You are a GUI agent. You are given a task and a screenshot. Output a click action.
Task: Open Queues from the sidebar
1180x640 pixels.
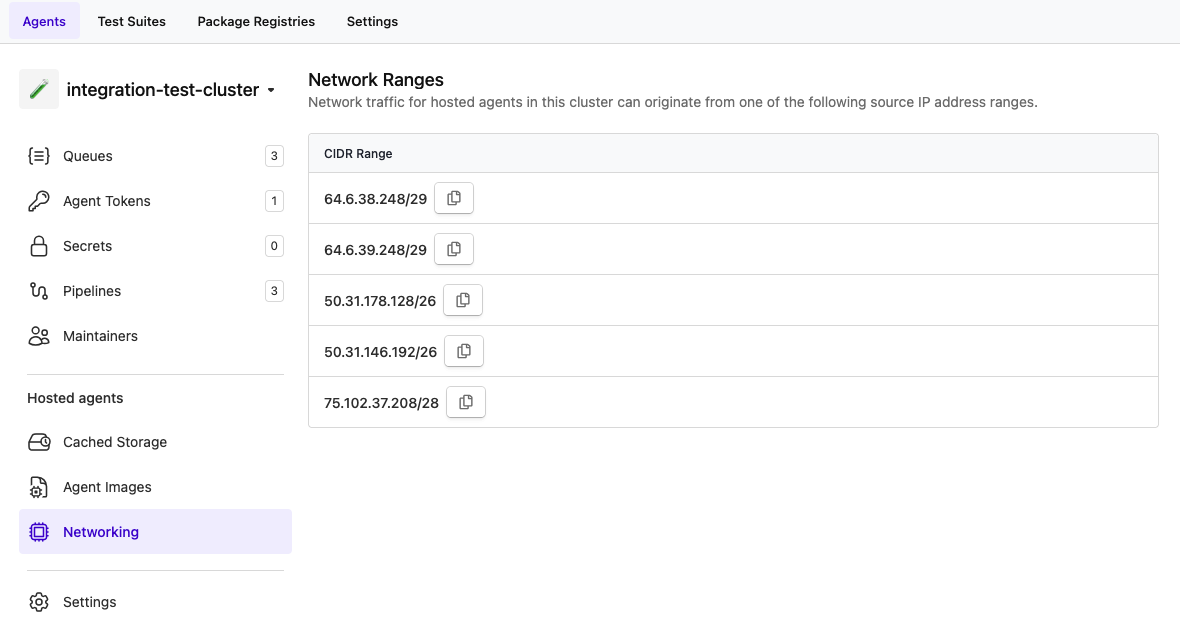[x=88, y=156]
